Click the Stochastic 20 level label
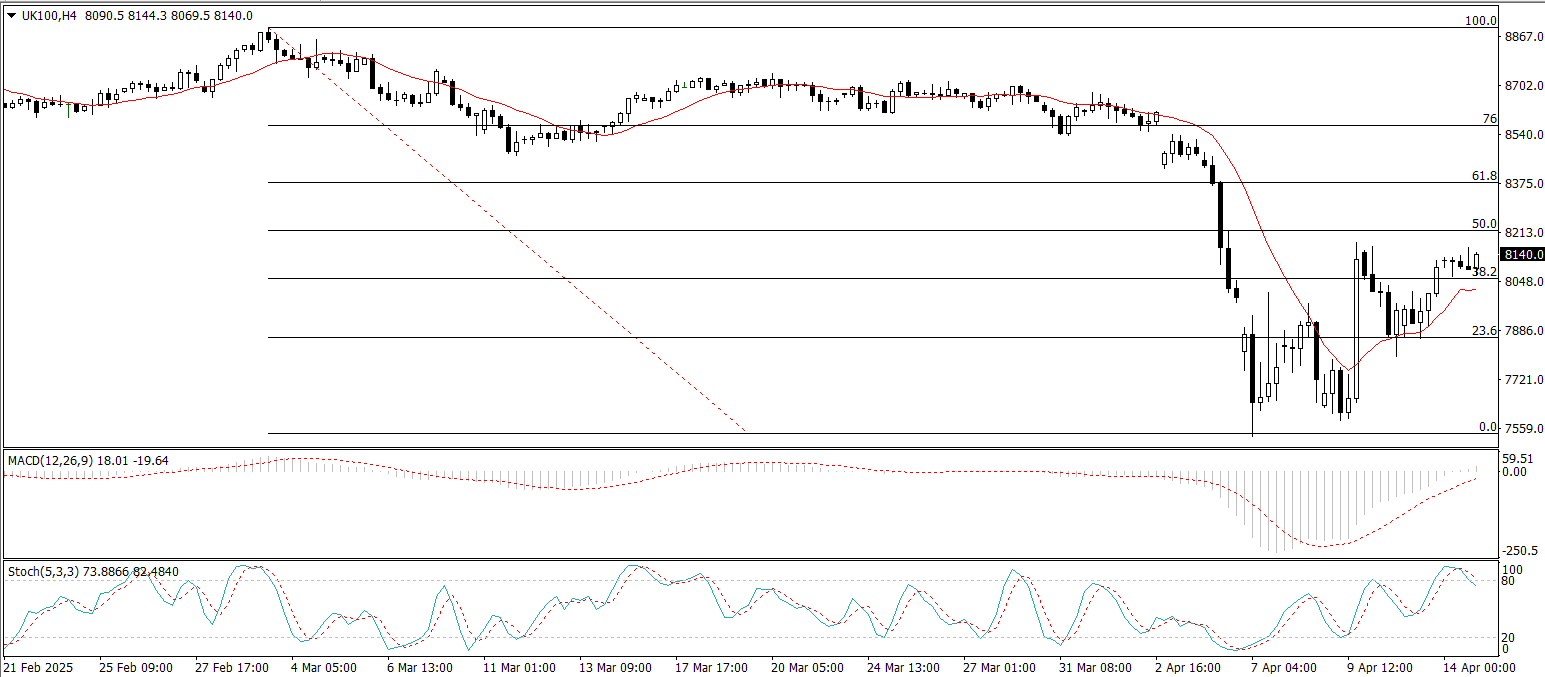The image size is (1545, 677). point(1512,637)
